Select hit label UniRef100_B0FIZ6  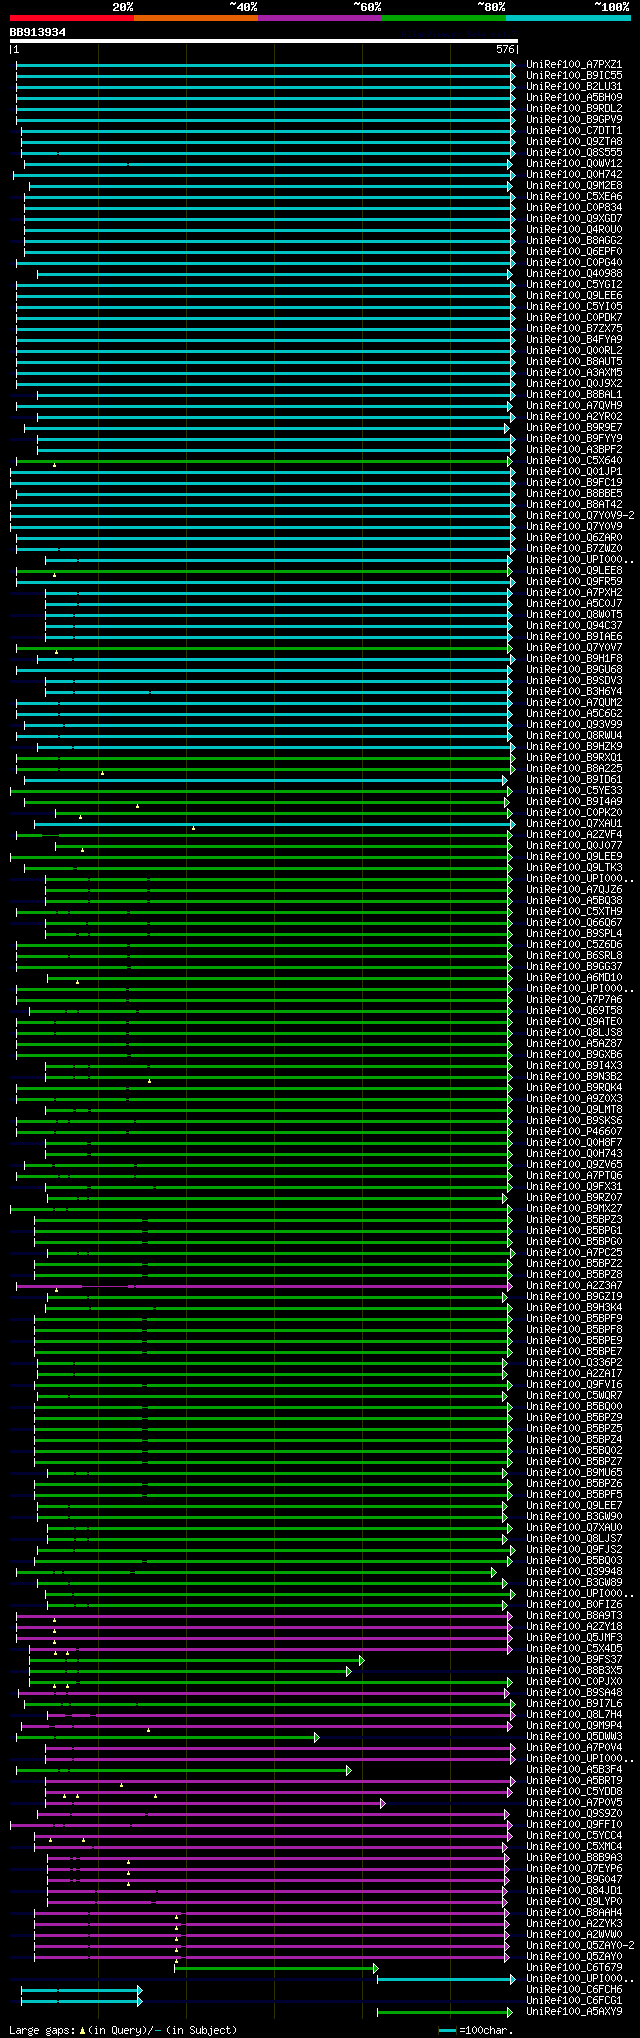pyautogui.click(x=574, y=1605)
